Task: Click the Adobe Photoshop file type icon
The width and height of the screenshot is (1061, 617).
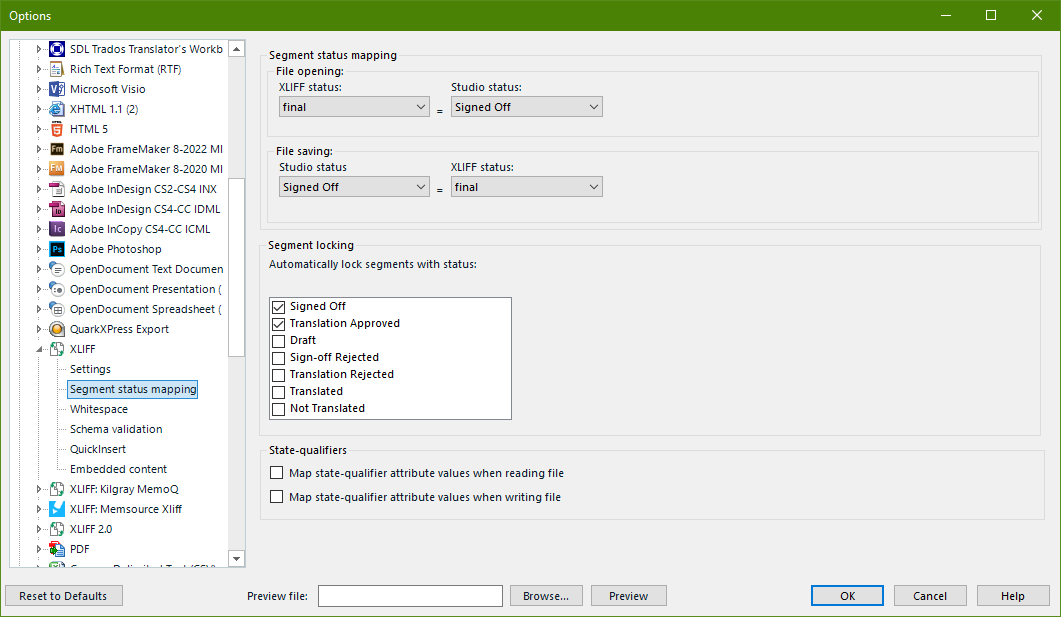Action: [x=58, y=249]
